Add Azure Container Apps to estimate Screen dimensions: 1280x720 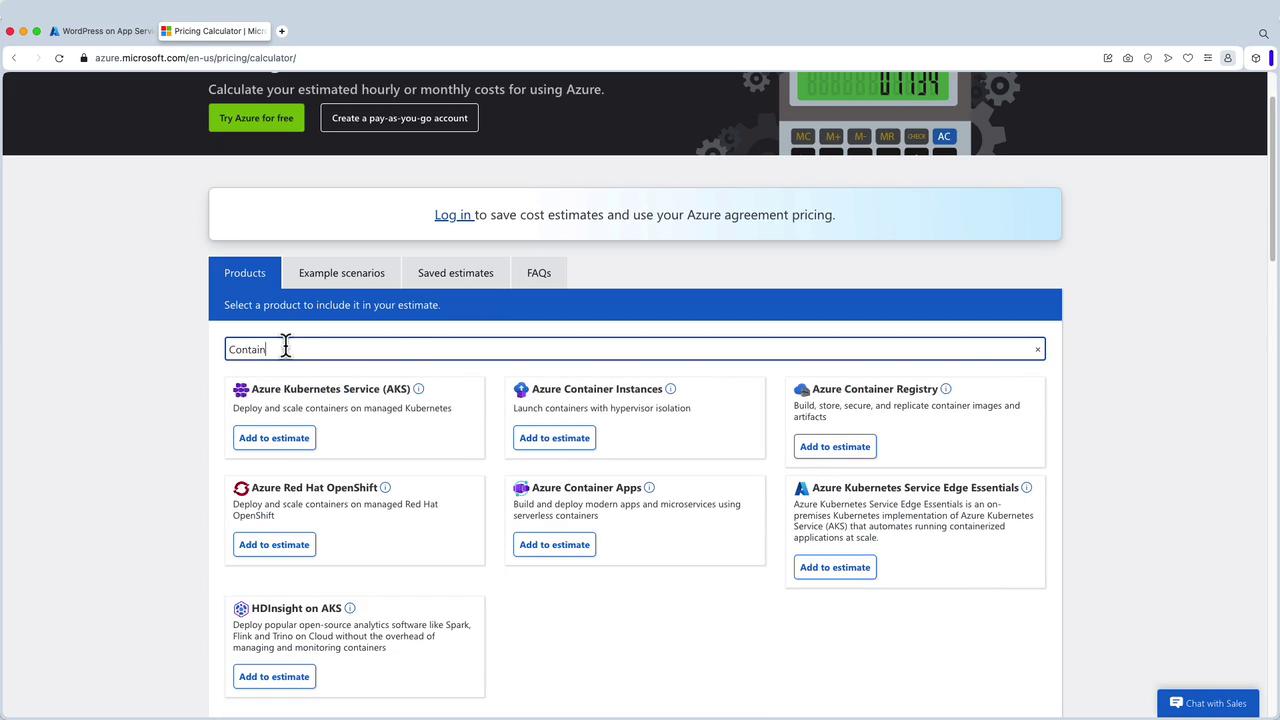555,545
